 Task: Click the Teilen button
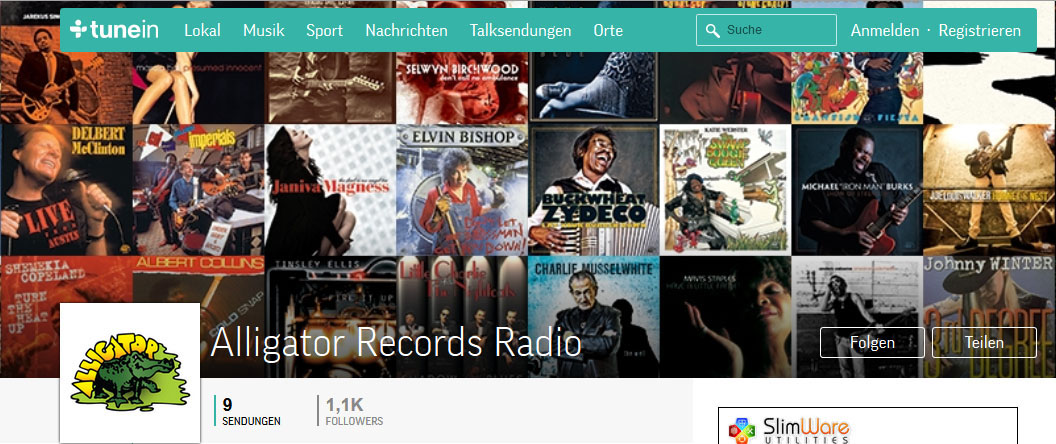point(984,342)
